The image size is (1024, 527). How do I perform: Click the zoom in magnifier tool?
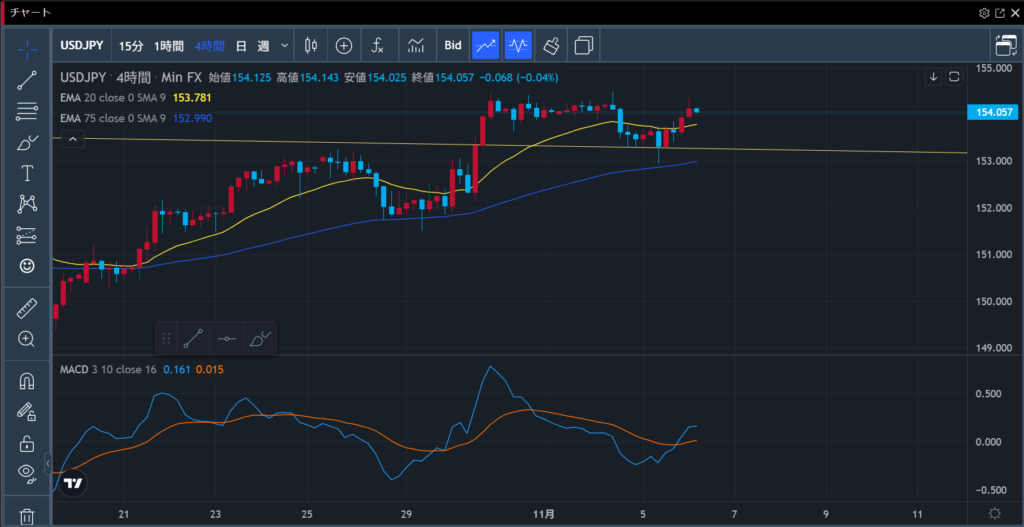click(27, 340)
